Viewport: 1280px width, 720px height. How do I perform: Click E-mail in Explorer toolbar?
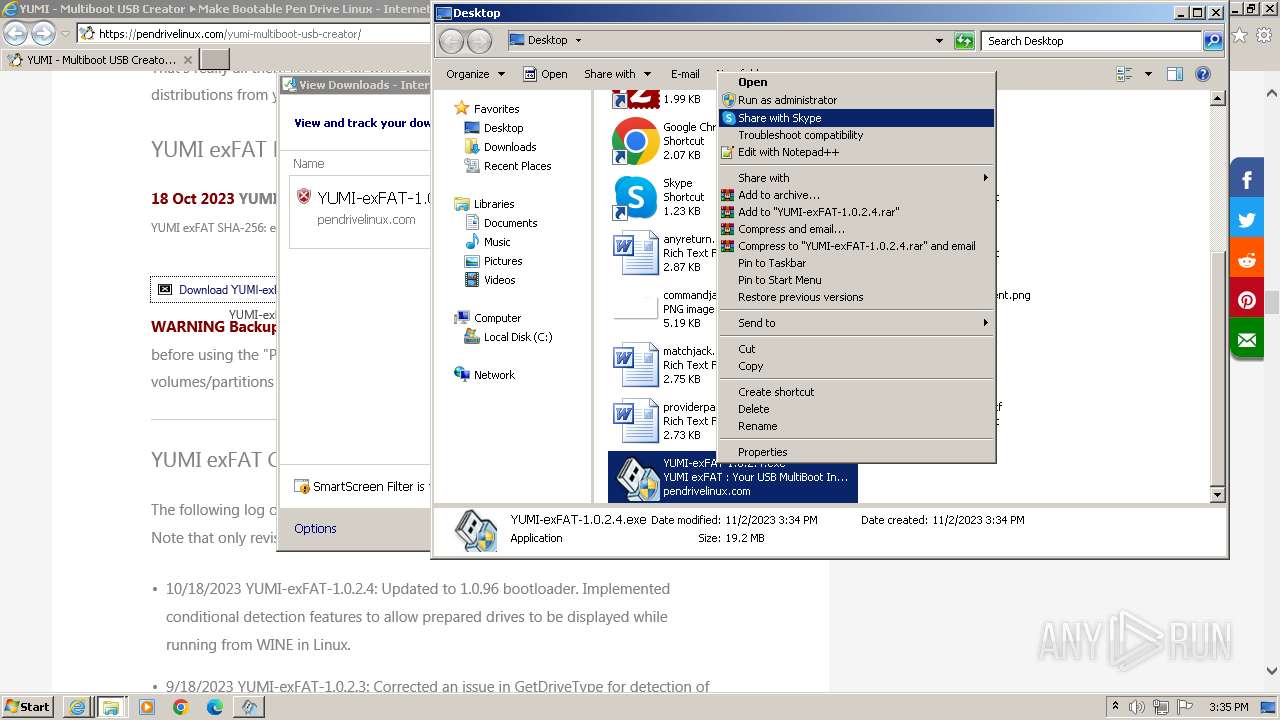click(x=685, y=74)
